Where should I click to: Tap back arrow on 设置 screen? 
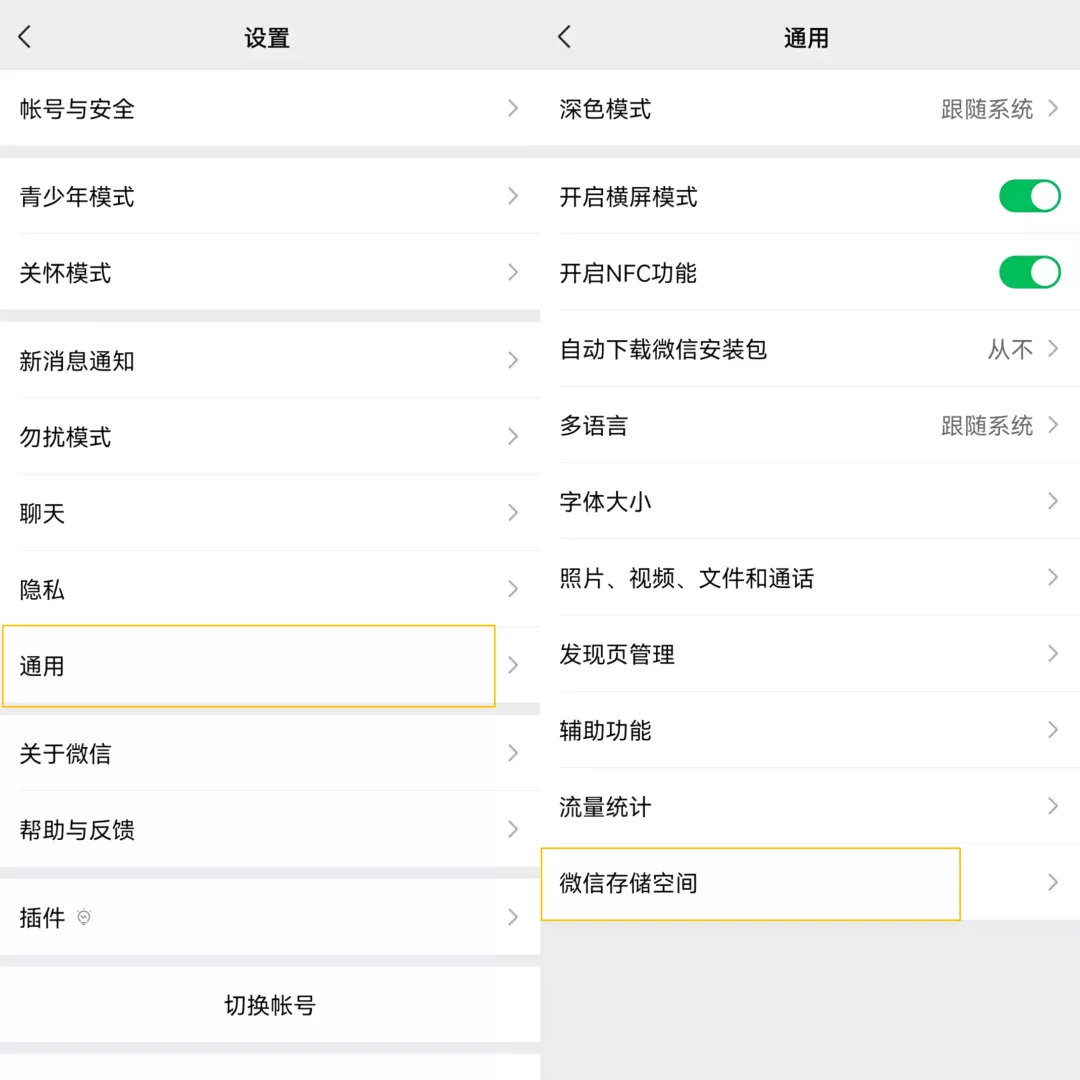pos(25,38)
